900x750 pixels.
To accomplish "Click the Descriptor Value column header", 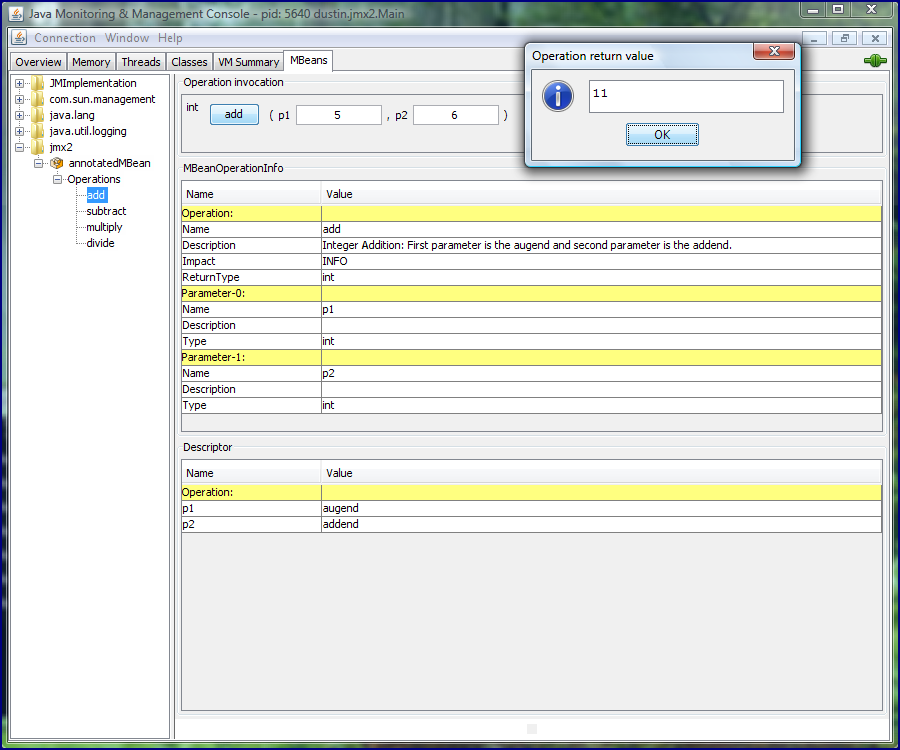I will coord(601,473).
